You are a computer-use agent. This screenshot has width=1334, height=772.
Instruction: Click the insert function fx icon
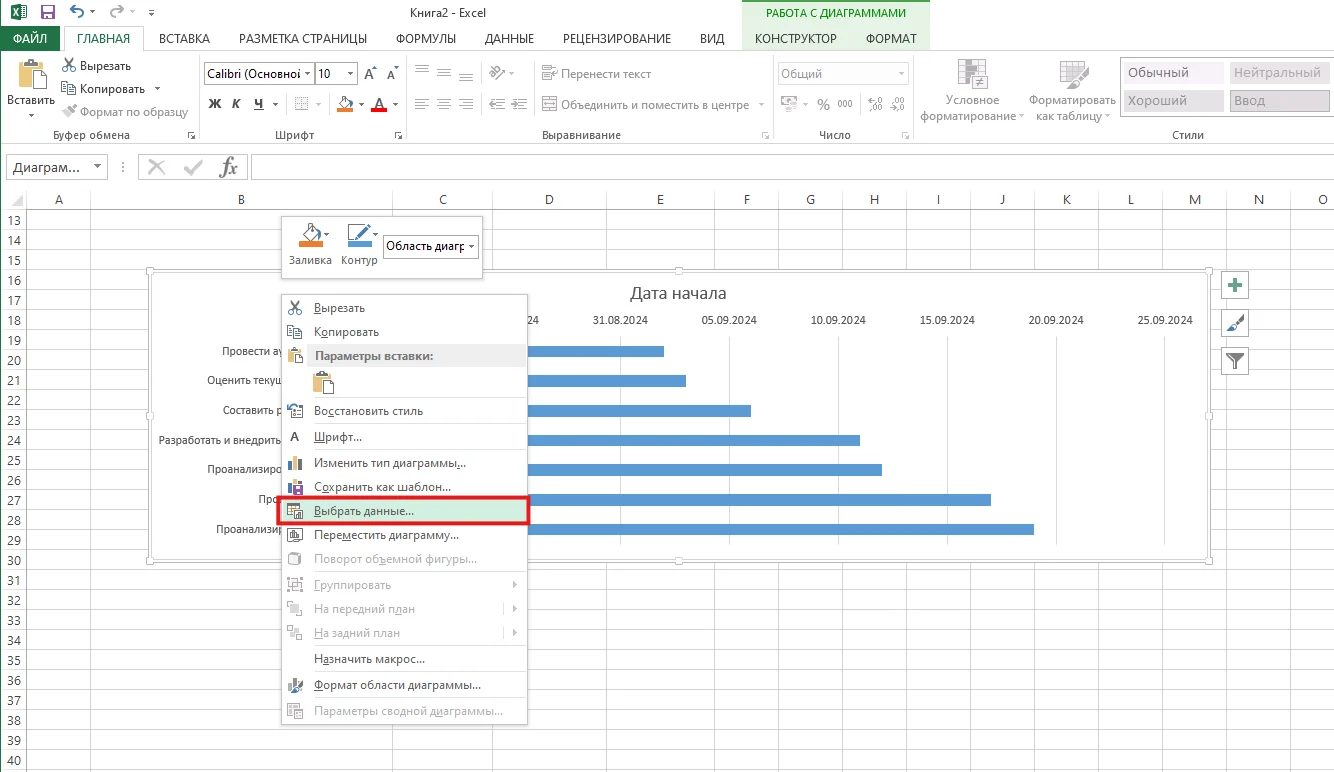(229, 167)
